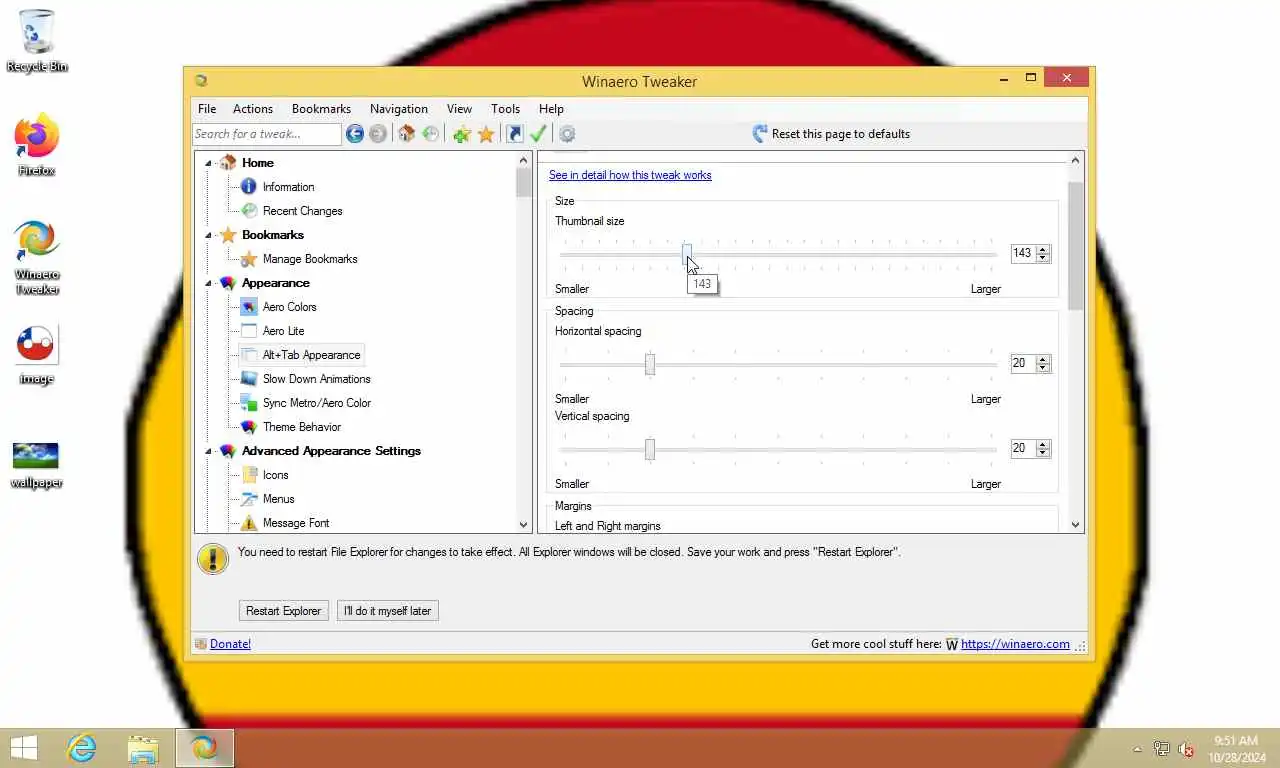Go to the Home page via house icon
This screenshot has height=768, width=1280.
coord(406,134)
